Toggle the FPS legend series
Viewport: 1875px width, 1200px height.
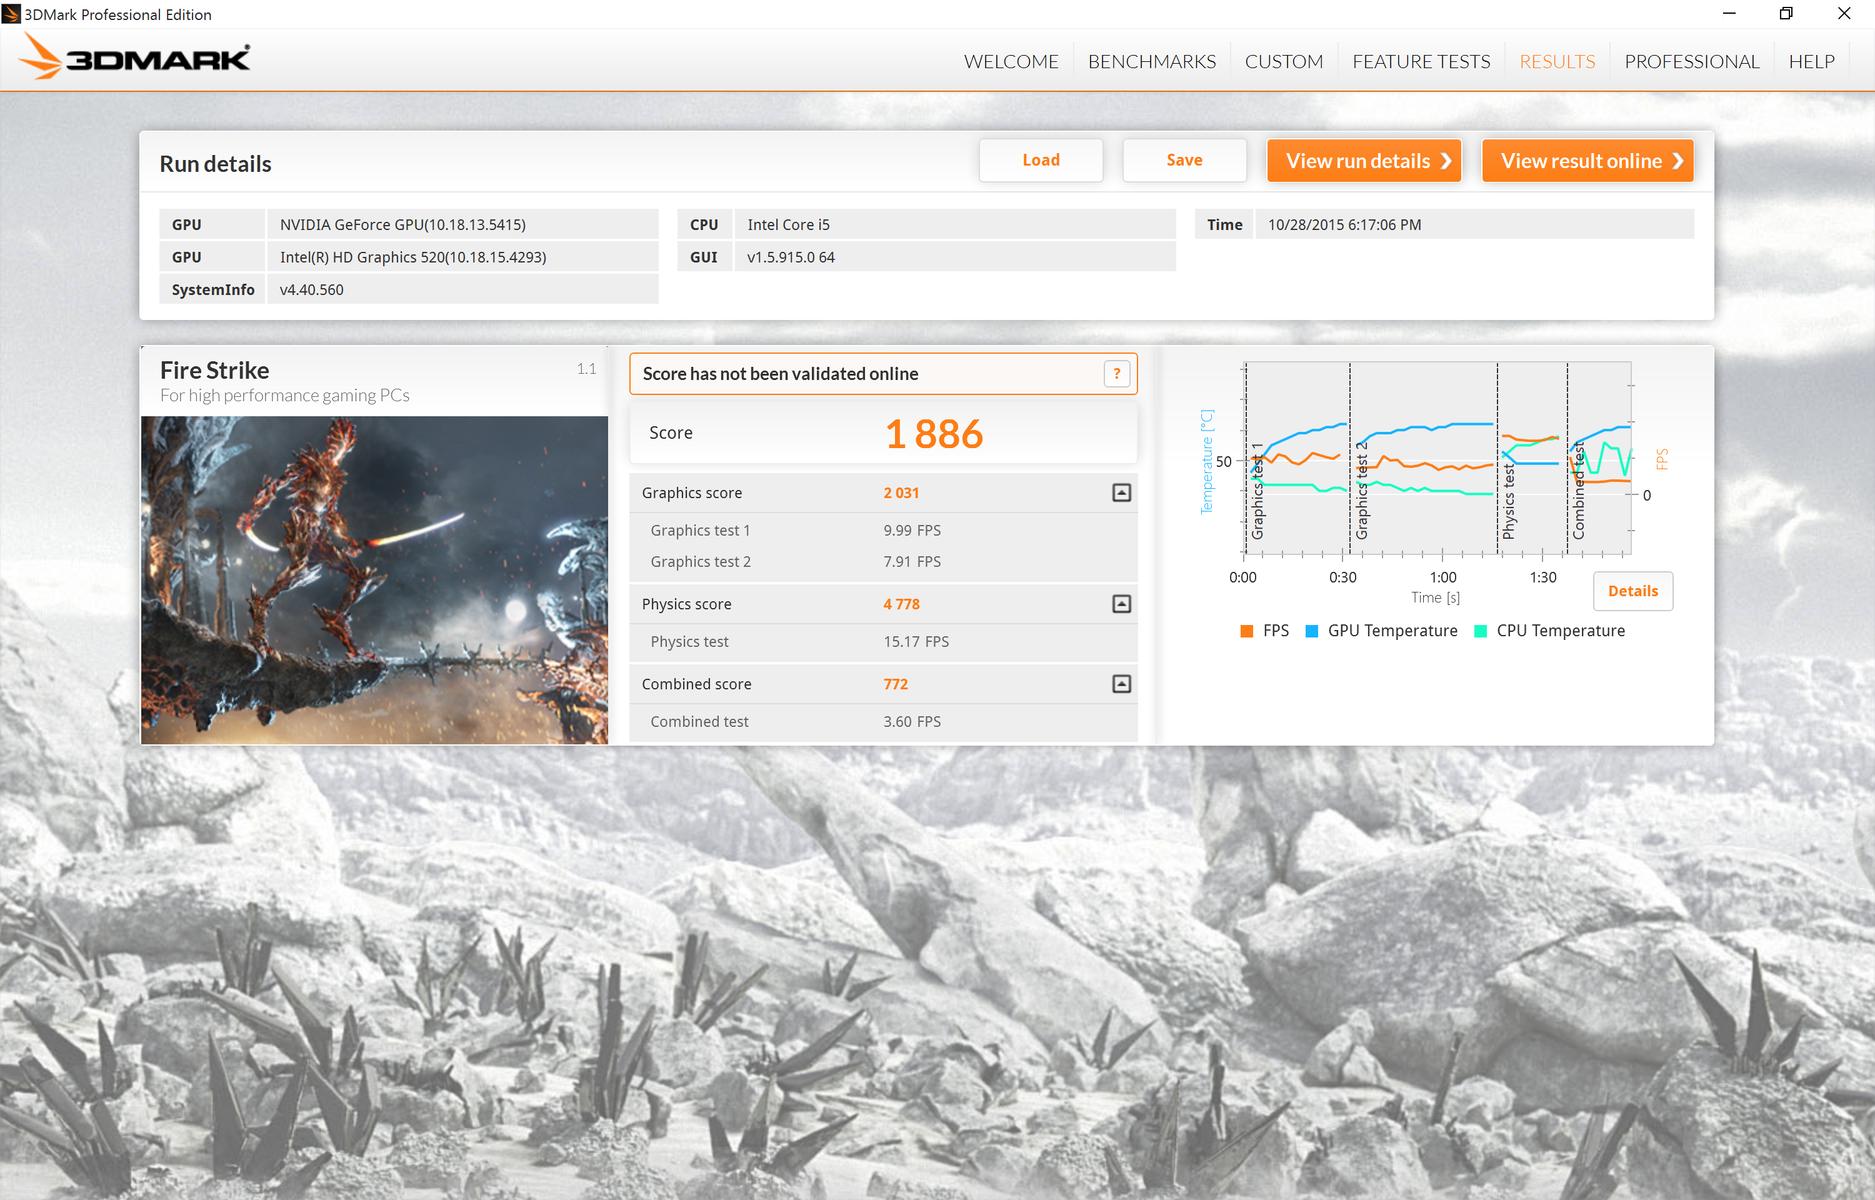(1264, 631)
